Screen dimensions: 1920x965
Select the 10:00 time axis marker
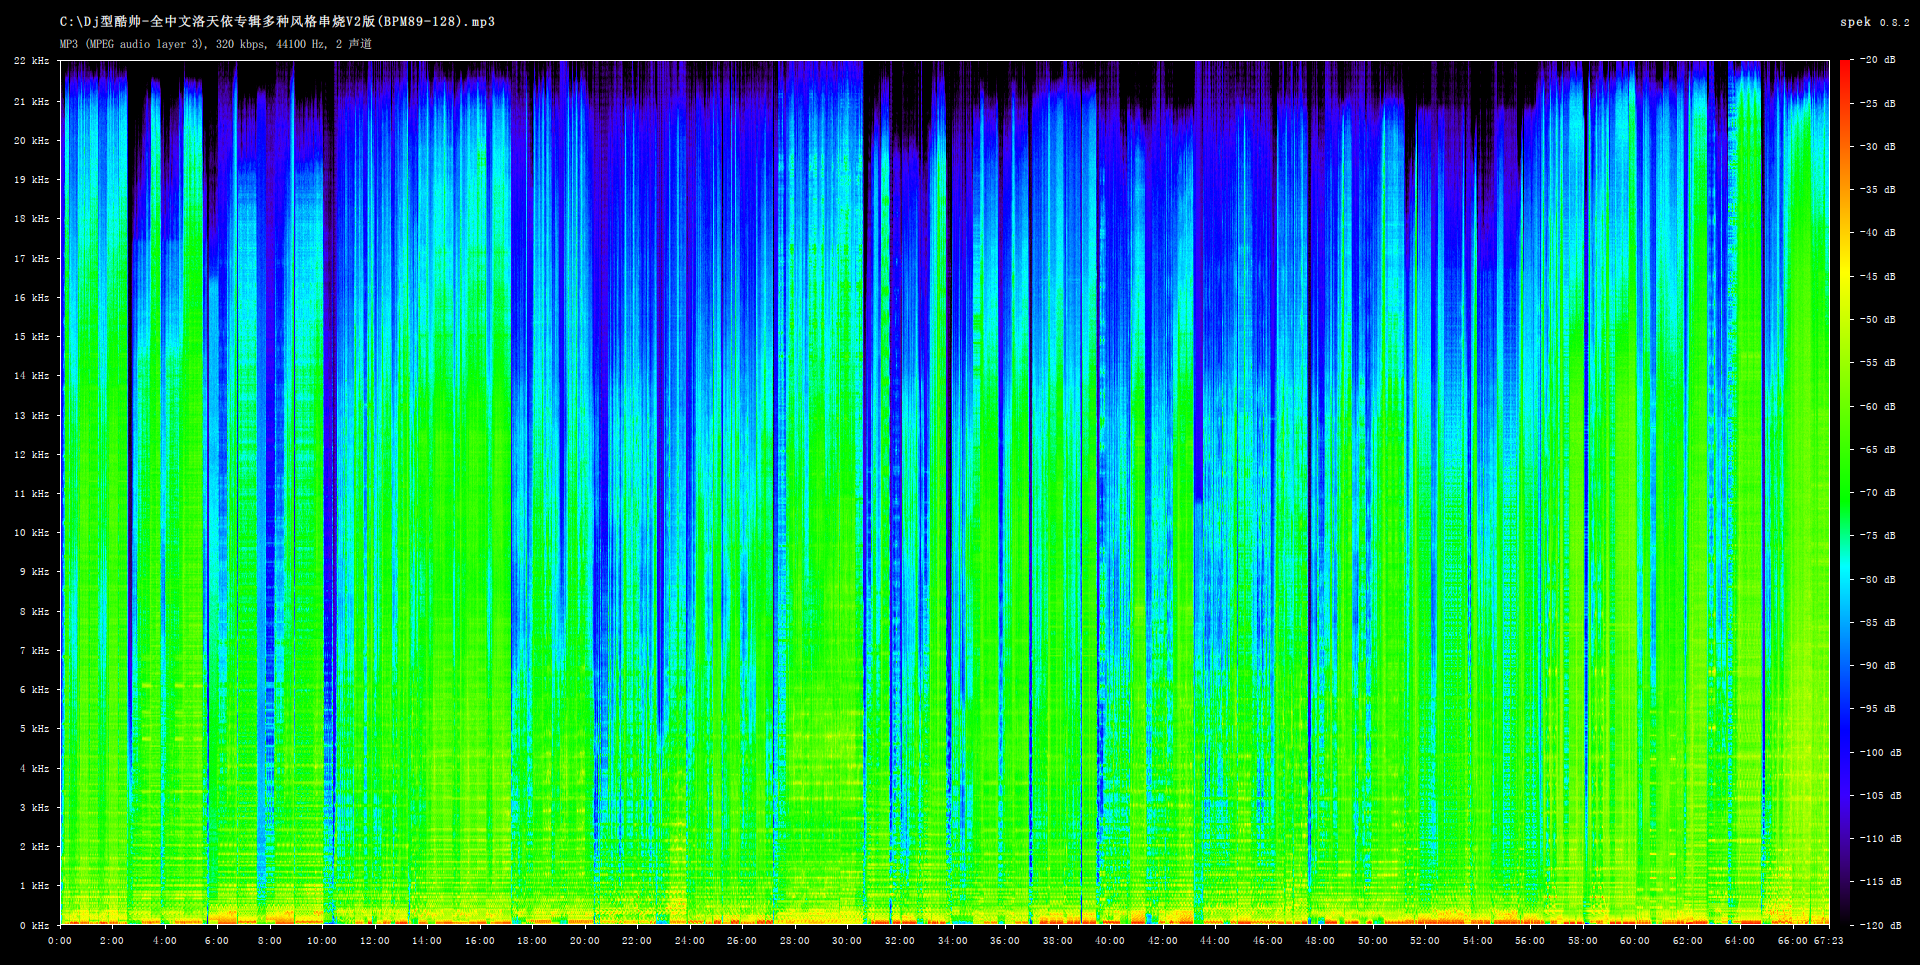[x=322, y=941]
